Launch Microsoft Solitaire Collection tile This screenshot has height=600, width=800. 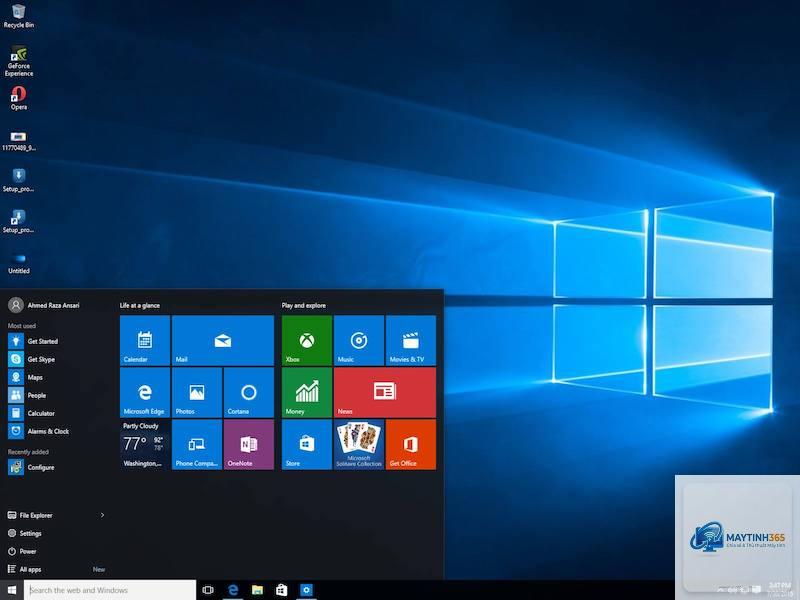tap(359, 444)
